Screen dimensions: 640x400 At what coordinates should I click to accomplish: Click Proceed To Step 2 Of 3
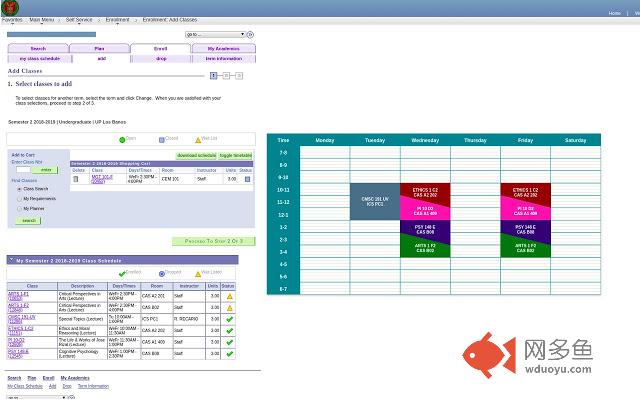coord(214,241)
